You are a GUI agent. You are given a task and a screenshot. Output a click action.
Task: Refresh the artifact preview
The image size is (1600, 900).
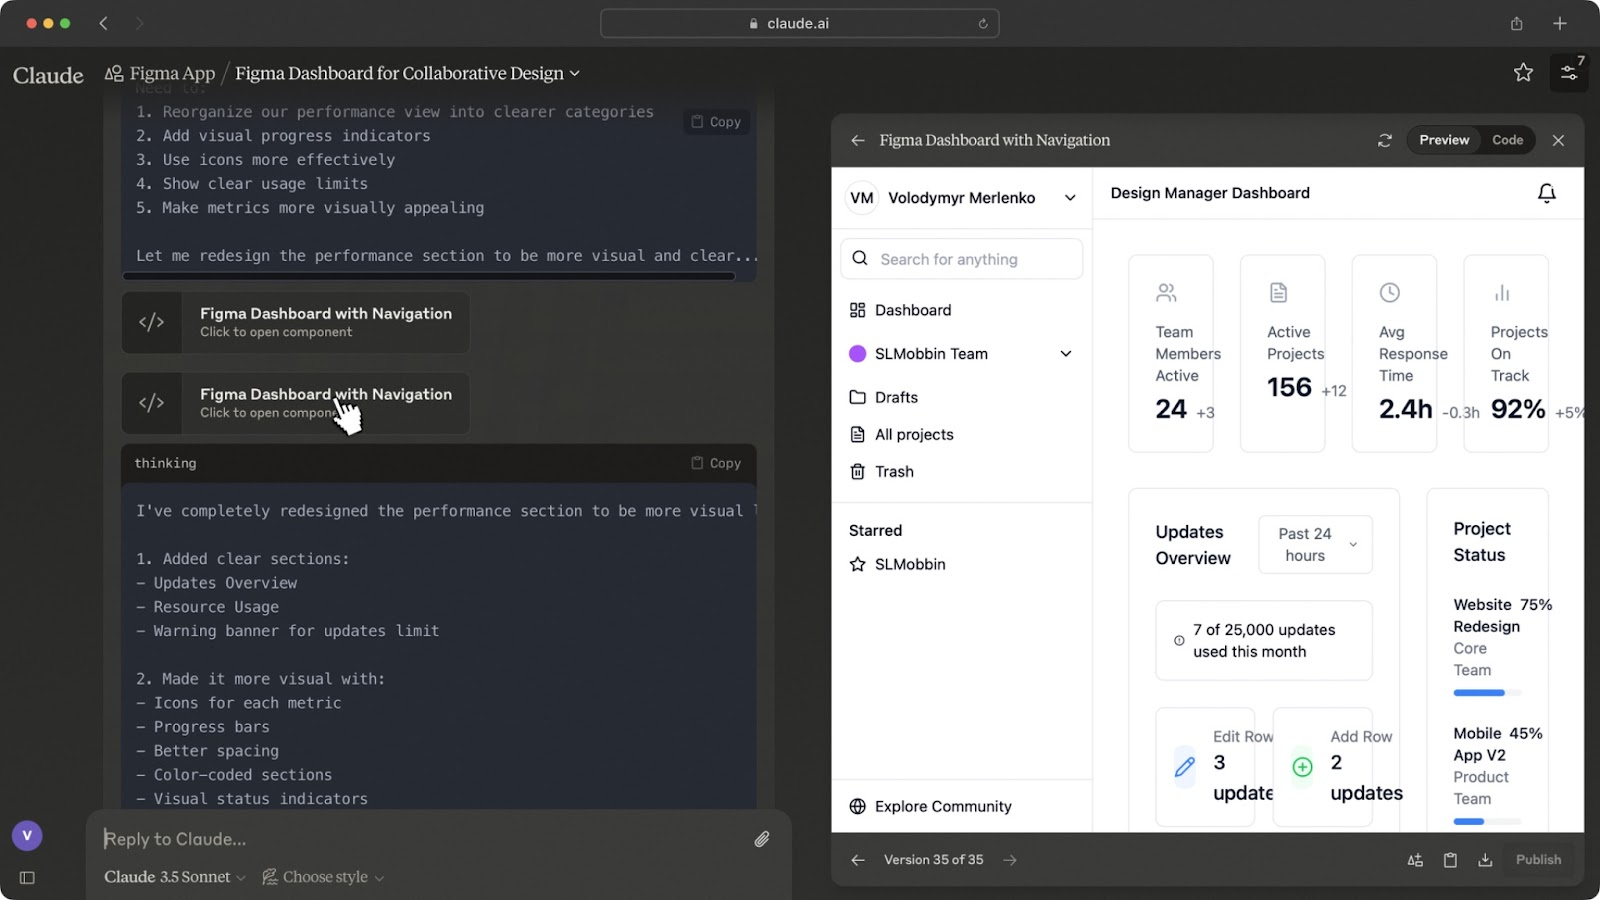[x=1384, y=141]
